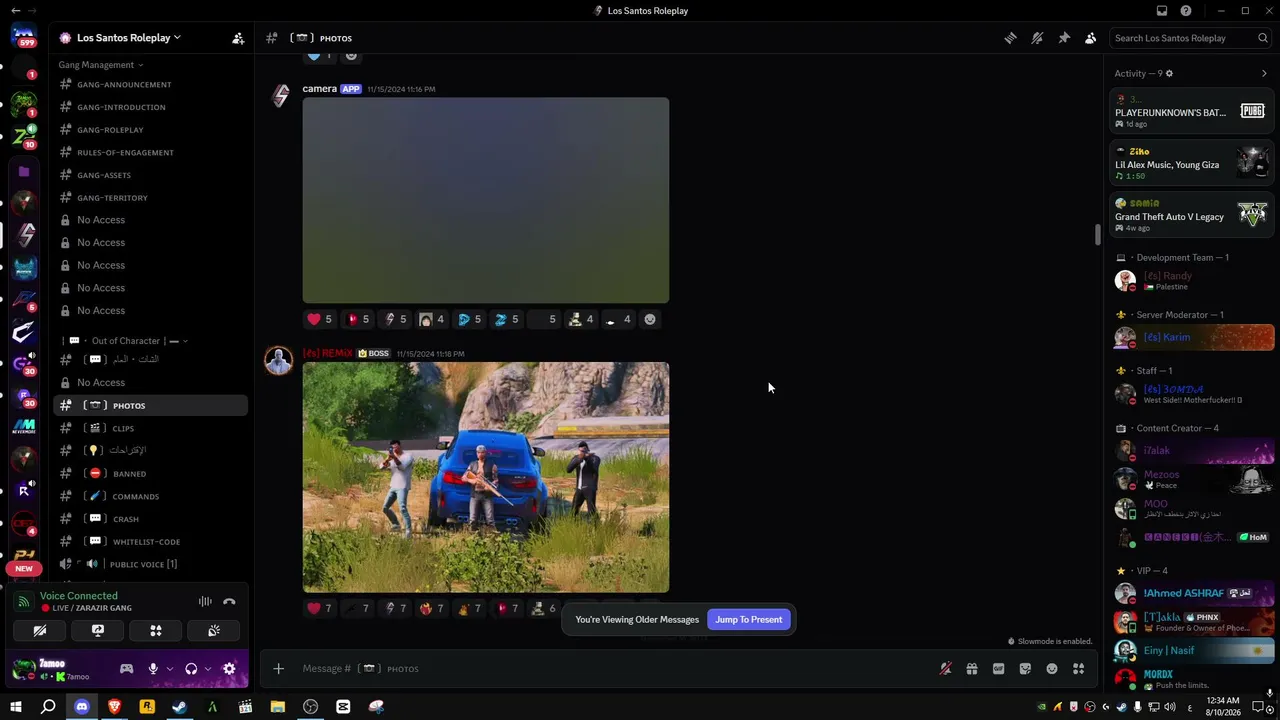Open headphone output options arrow
1280x720 pixels.
click(207, 669)
